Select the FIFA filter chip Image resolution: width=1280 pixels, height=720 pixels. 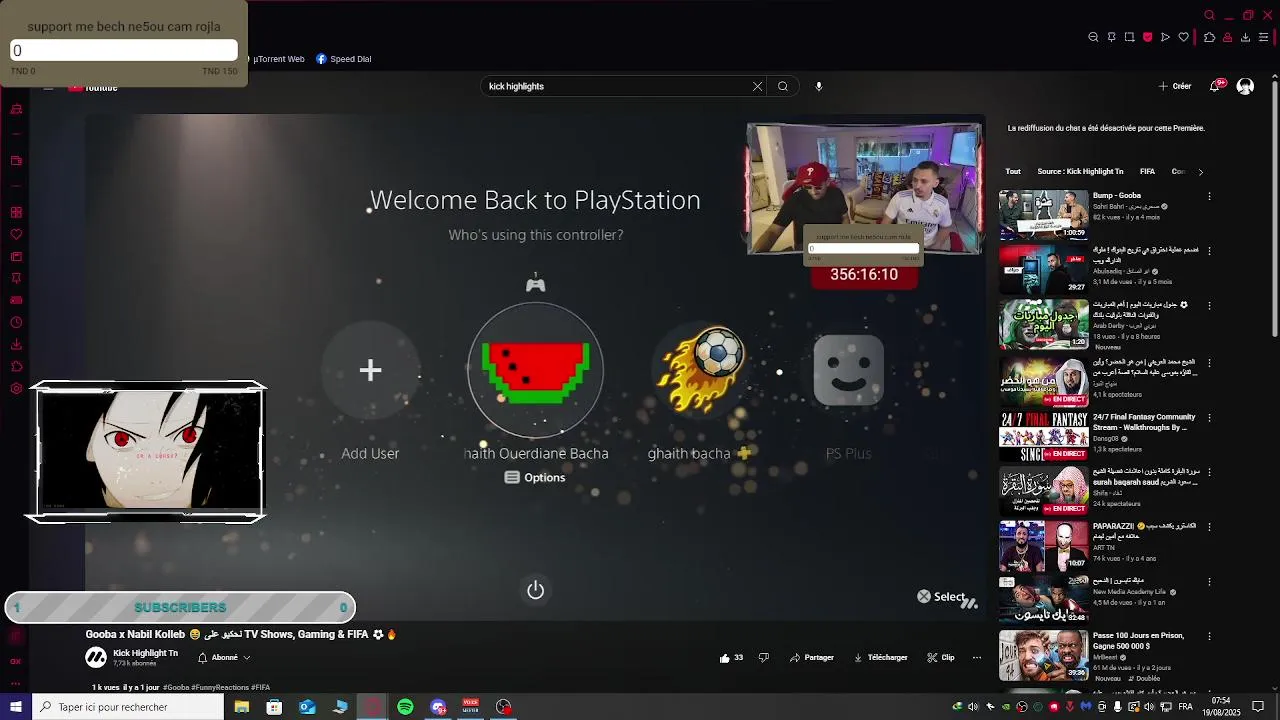(x=1147, y=172)
